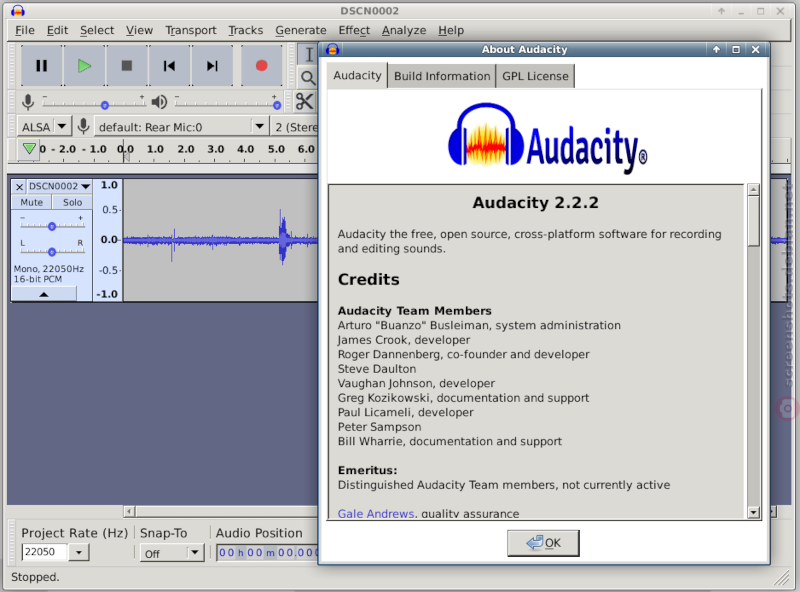Open the Analyze menu
This screenshot has height=592, width=800.
(x=404, y=31)
